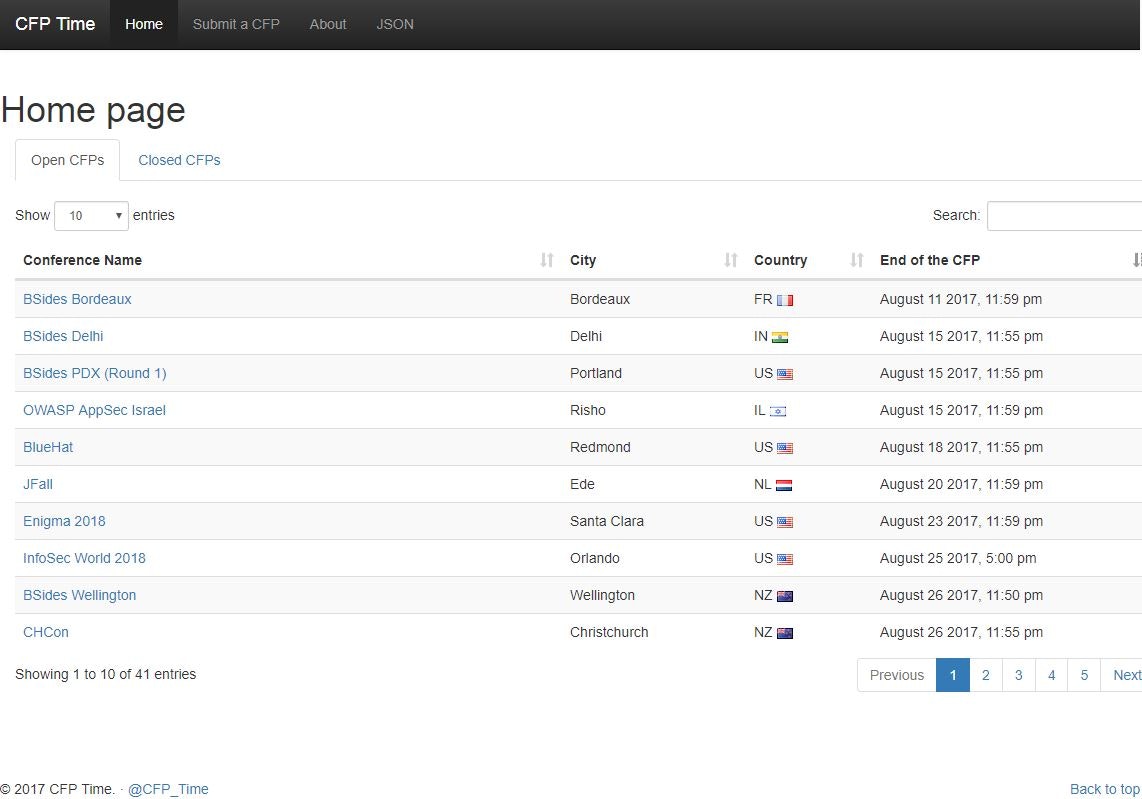Click the Back to top link
Image resolution: width=1142 pixels, height=799 pixels.
pos(1104,790)
